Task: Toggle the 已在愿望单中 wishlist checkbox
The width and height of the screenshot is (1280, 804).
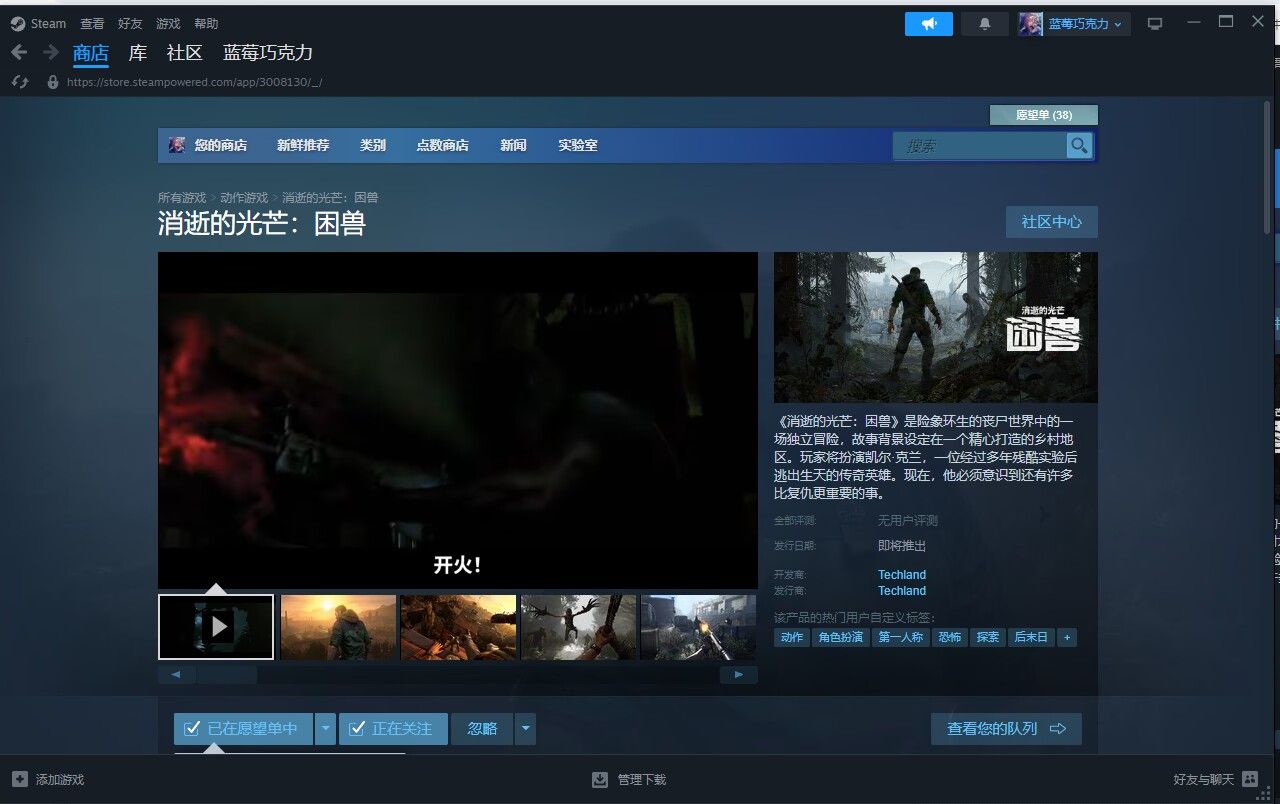Action: (192, 729)
